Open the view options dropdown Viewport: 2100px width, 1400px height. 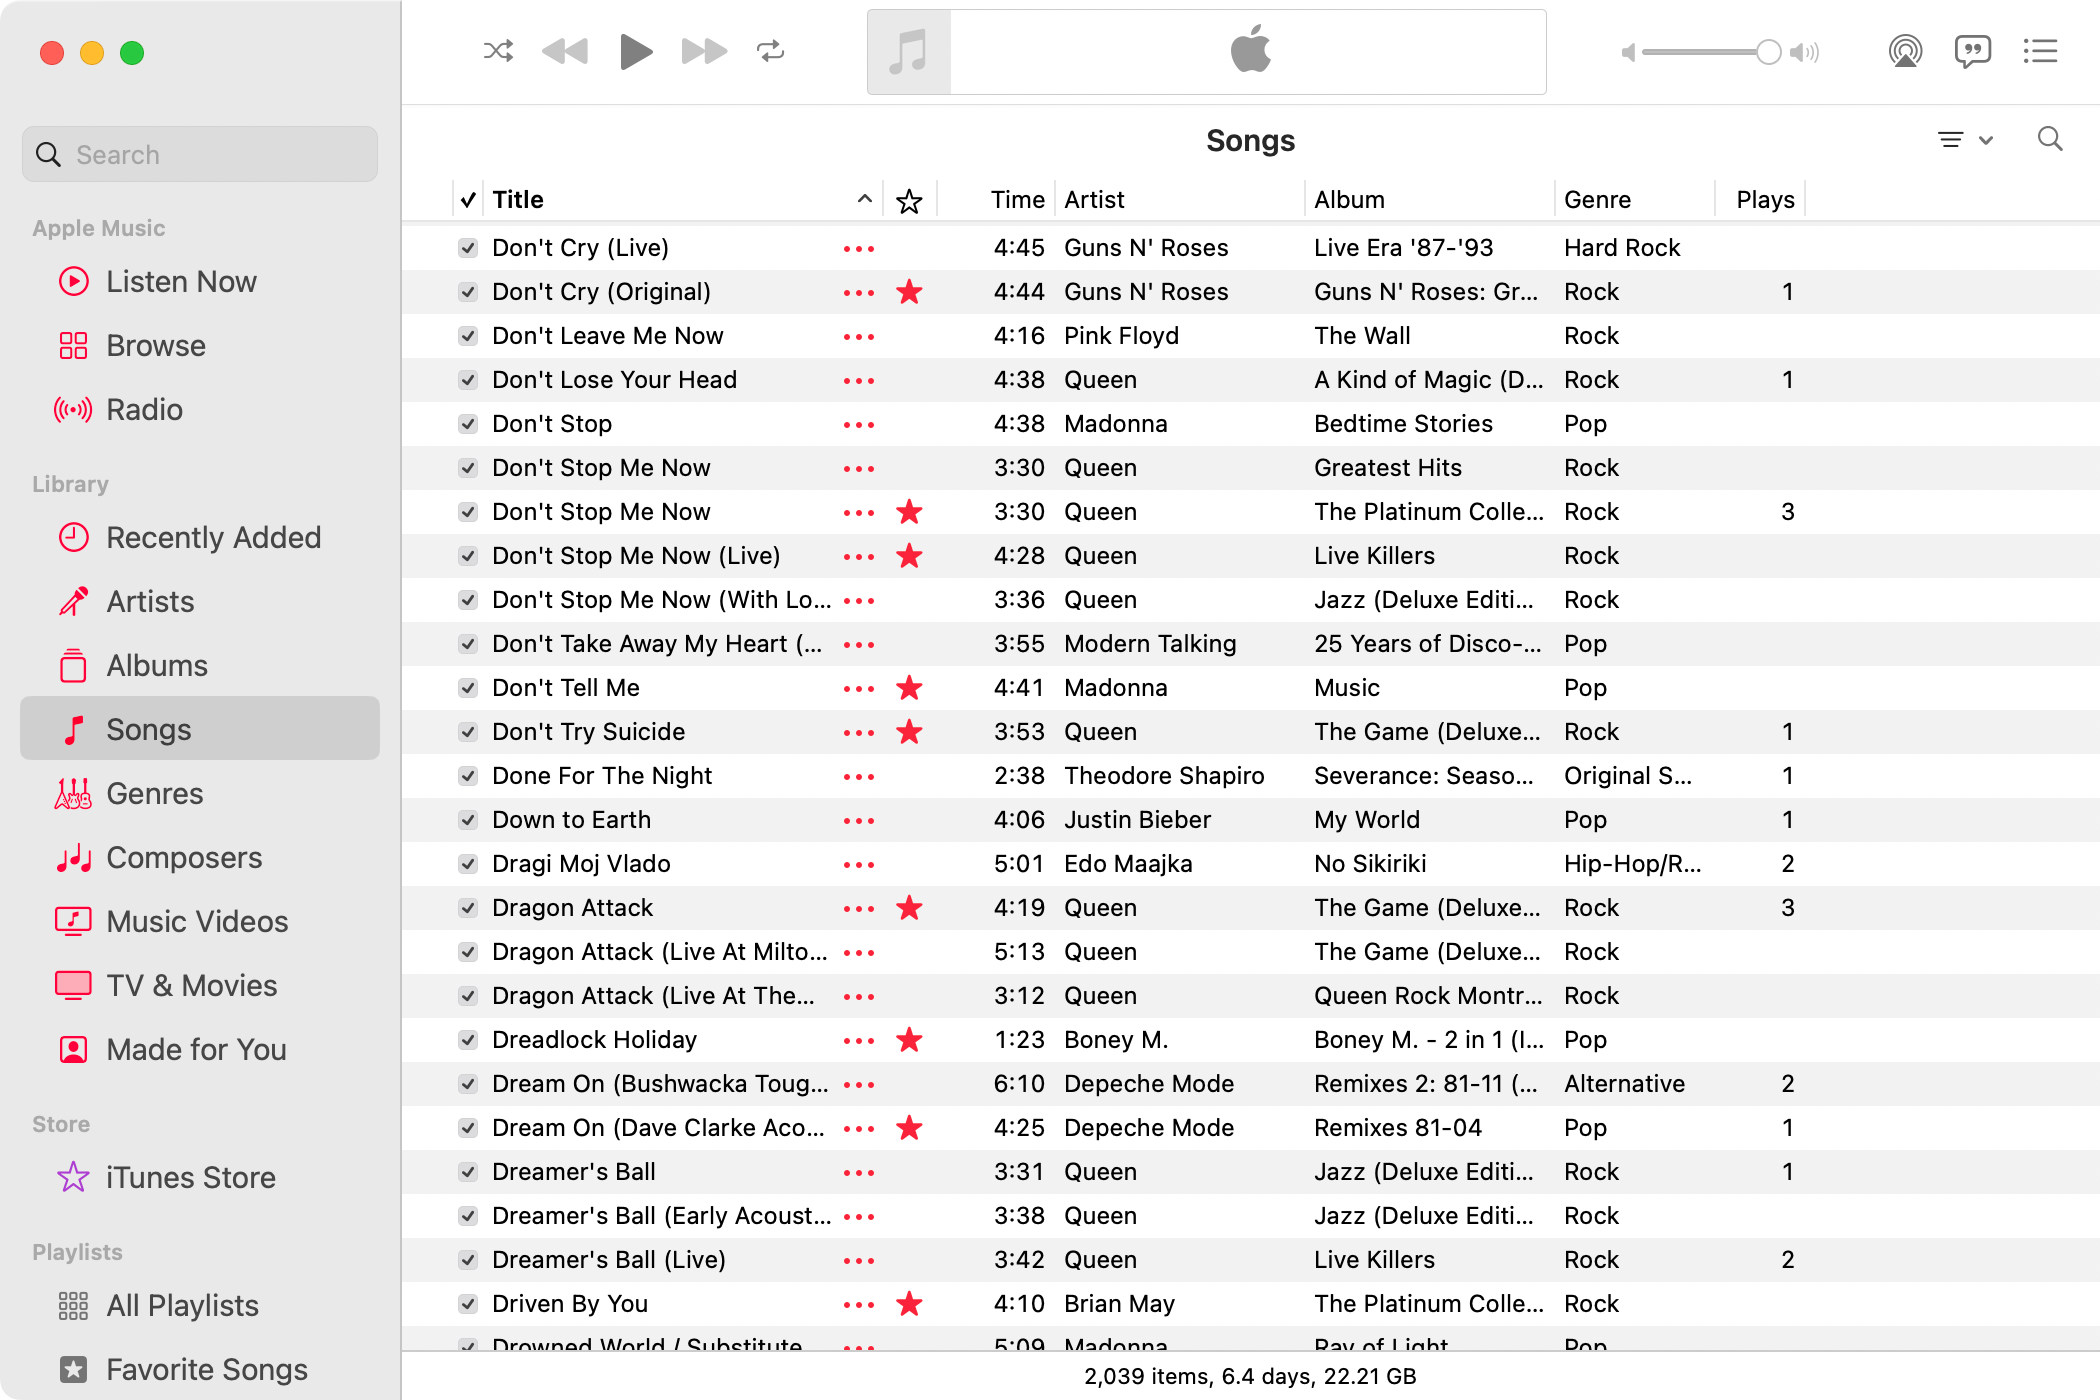coord(1965,140)
